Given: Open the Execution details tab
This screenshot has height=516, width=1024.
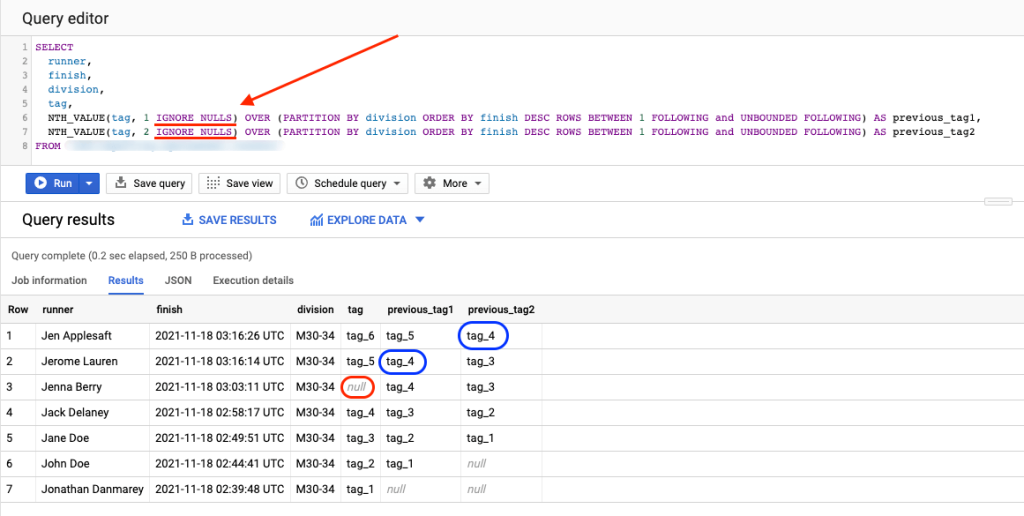Looking at the screenshot, I should click(253, 280).
